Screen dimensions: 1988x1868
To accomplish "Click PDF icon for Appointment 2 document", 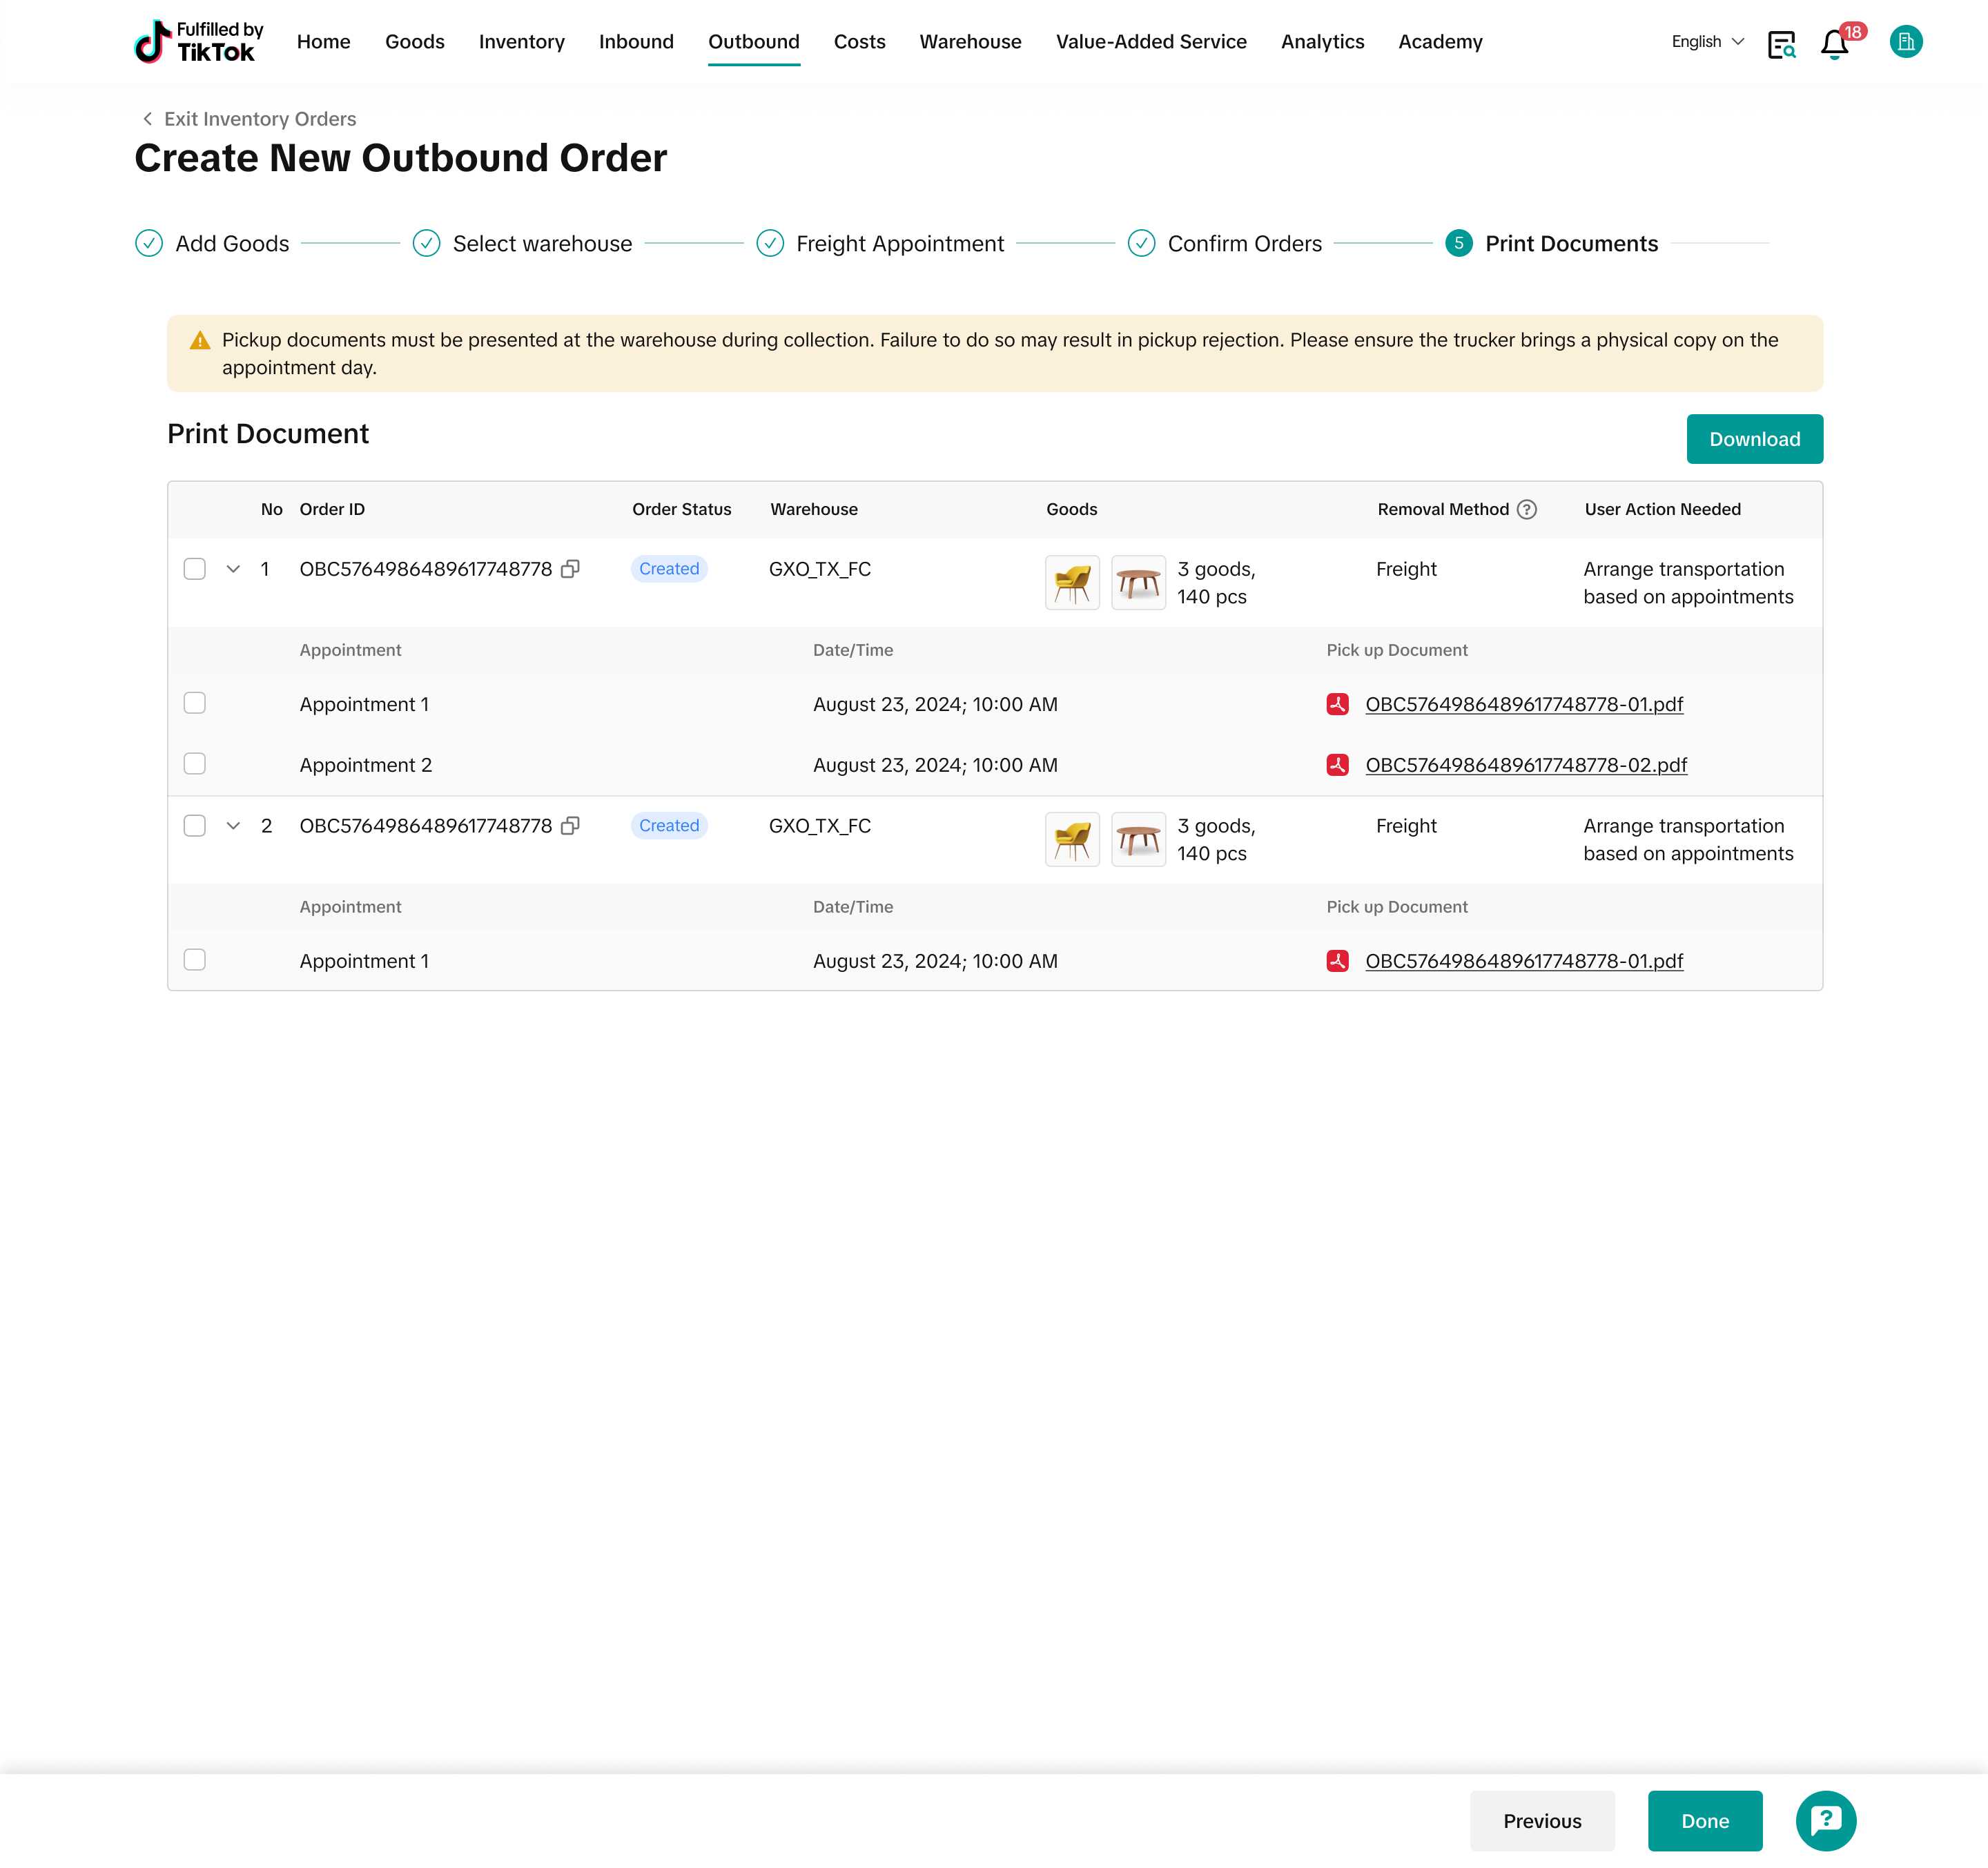I will [1337, 765].
